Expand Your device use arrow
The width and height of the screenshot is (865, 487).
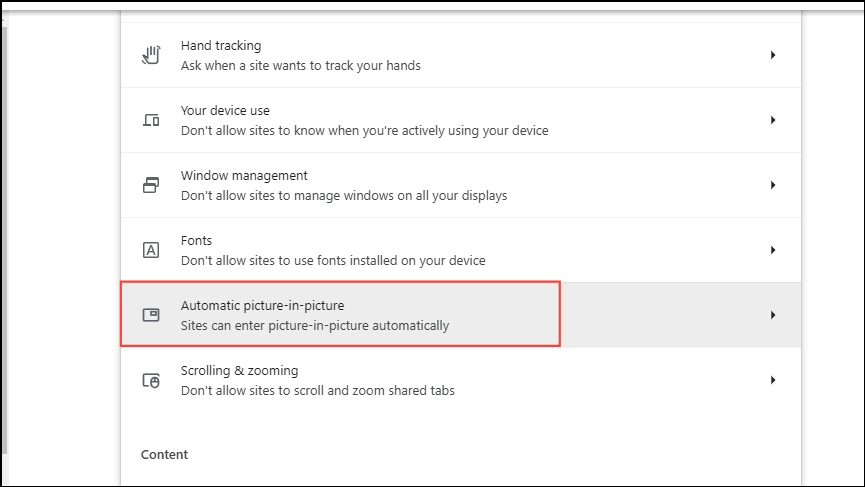coord(773,120)
